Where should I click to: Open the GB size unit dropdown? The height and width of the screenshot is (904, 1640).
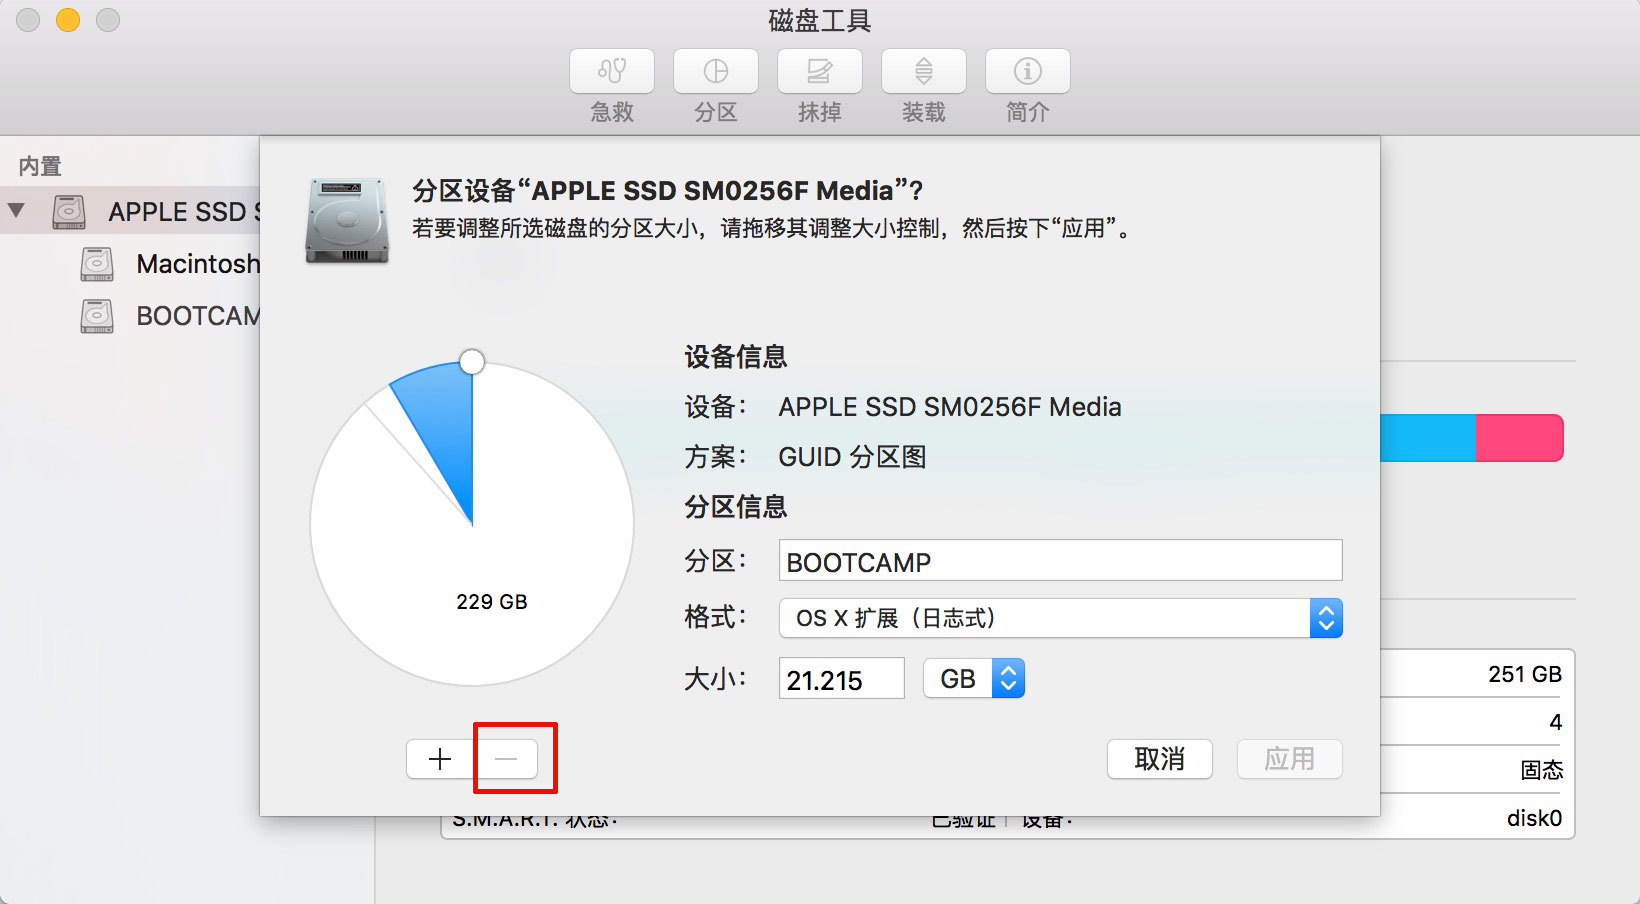coord(974,678)
